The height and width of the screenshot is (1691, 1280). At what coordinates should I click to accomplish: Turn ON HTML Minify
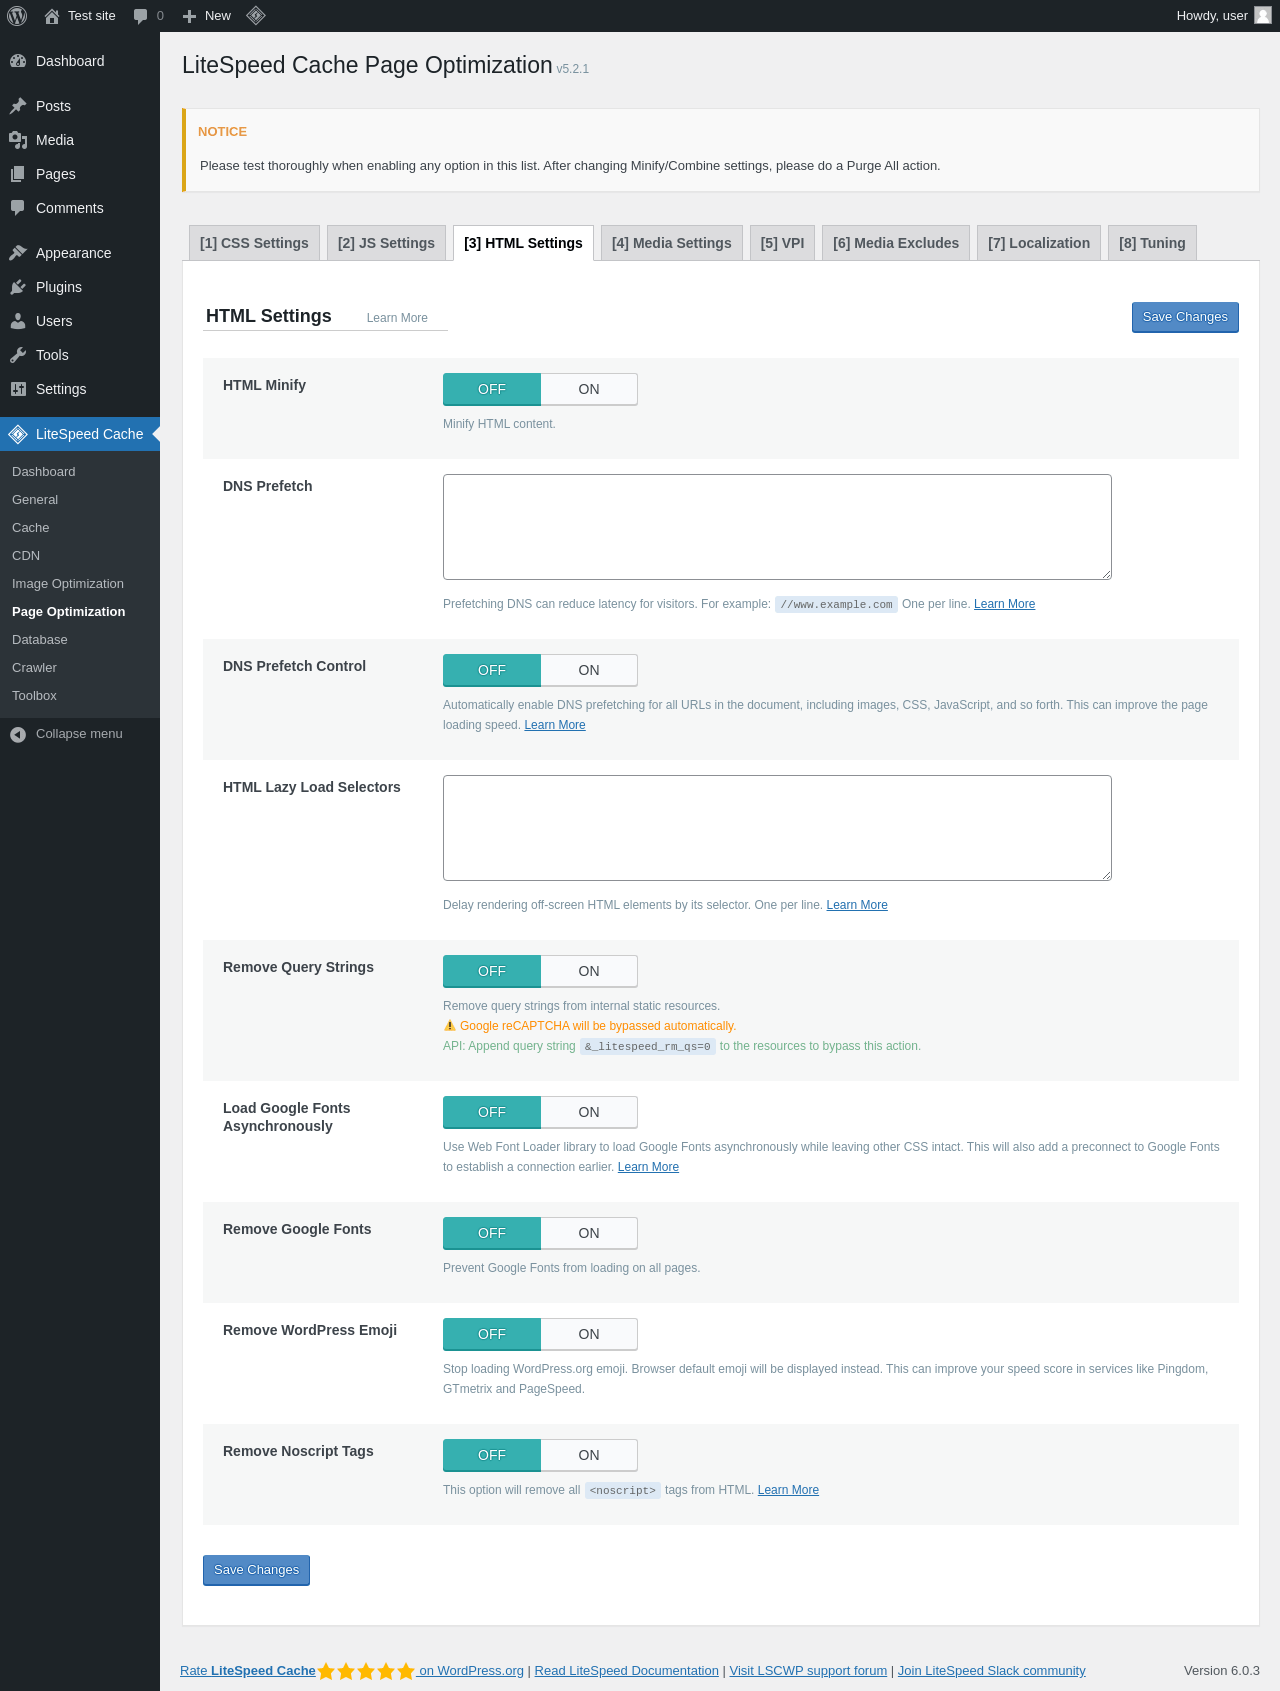click(589, 389)
